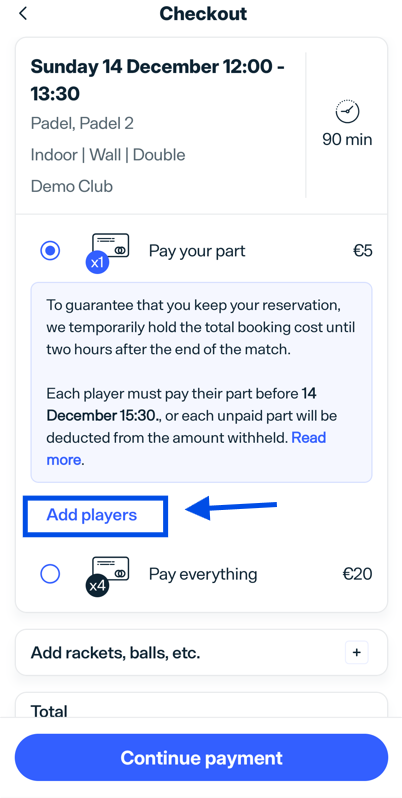Click the Checkout page heading
Viewport: 402px width, 798px height.
pos(203,14)
